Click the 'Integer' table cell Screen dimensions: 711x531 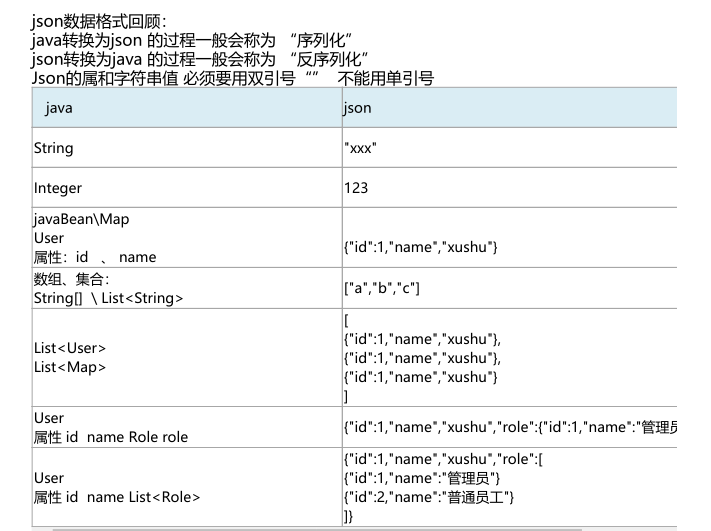[187, 188]
